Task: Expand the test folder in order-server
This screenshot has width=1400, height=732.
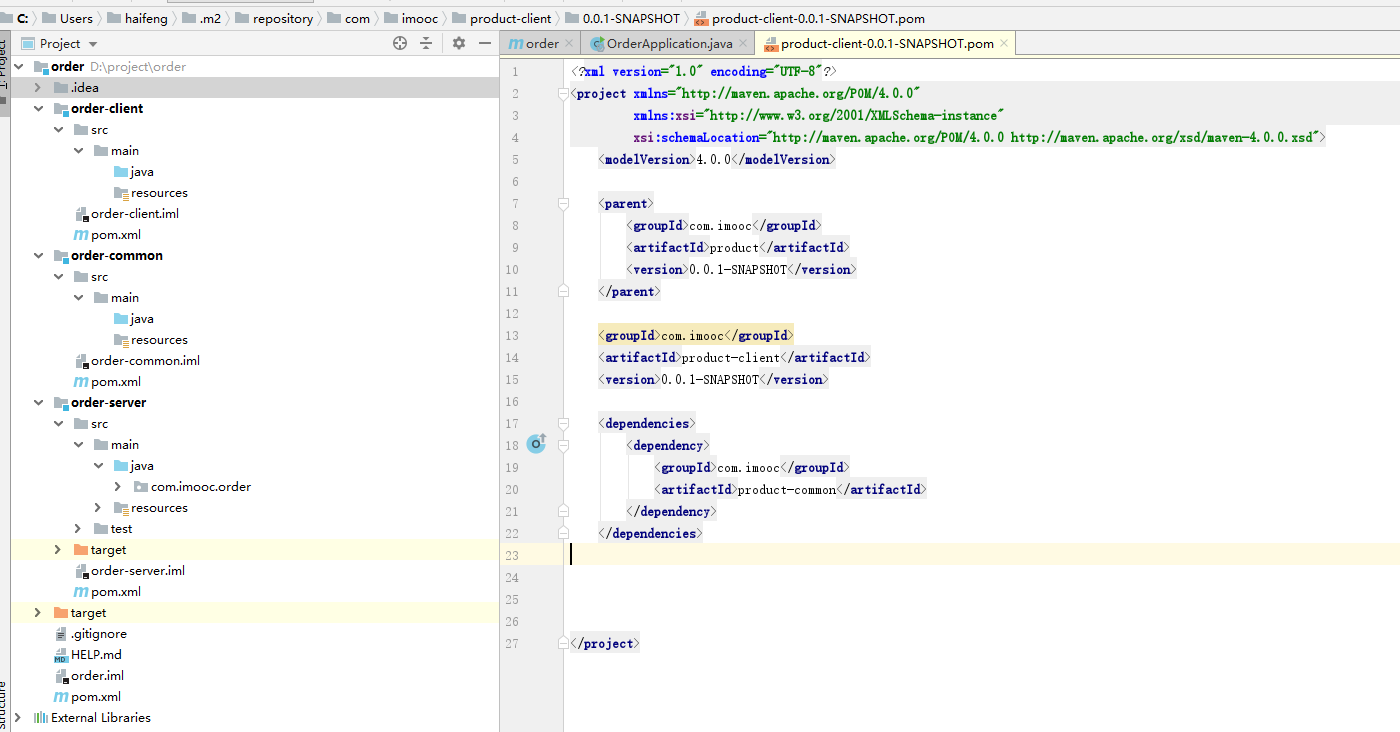Action: click(x=78, y=529)
